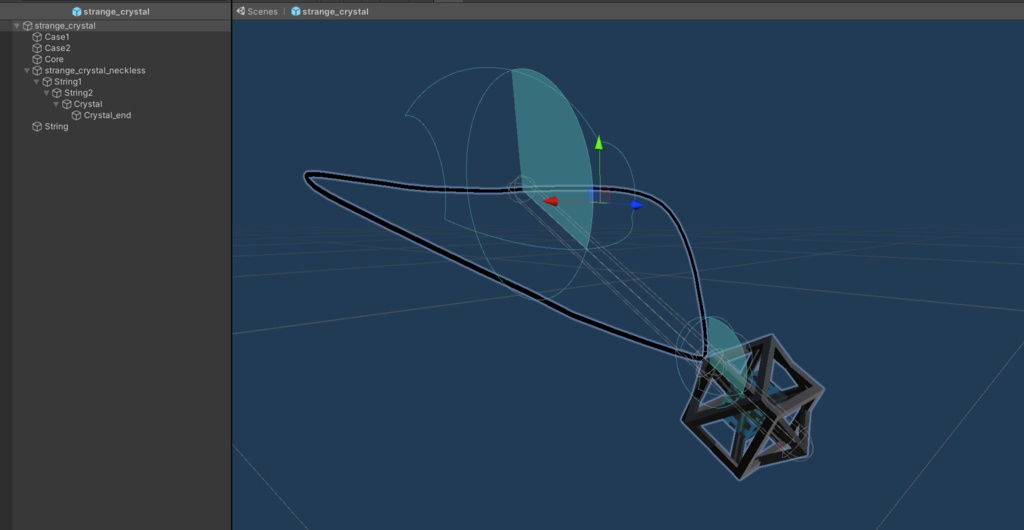
Task: Select the String object at bottom of hierarchy
Action: 56,127
